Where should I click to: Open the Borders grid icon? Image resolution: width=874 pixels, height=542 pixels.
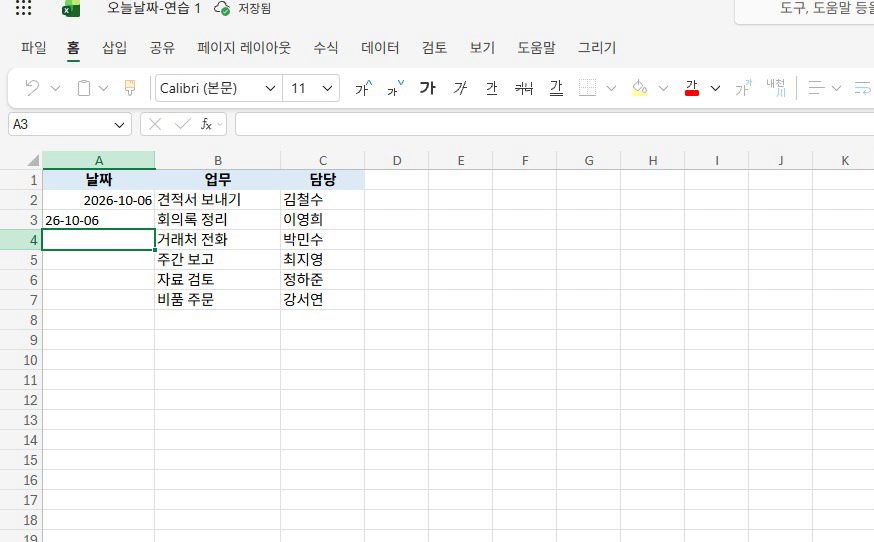point(587,88)
